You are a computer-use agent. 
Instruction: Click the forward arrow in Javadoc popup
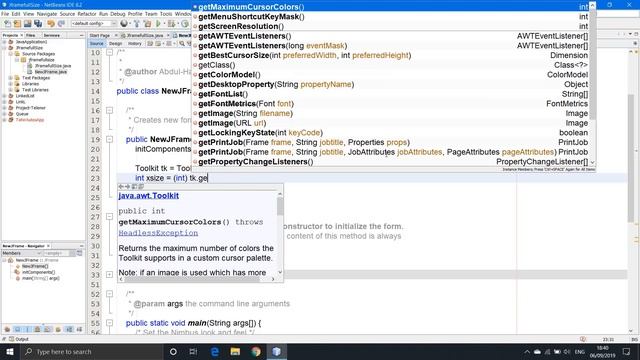point(127,187)
